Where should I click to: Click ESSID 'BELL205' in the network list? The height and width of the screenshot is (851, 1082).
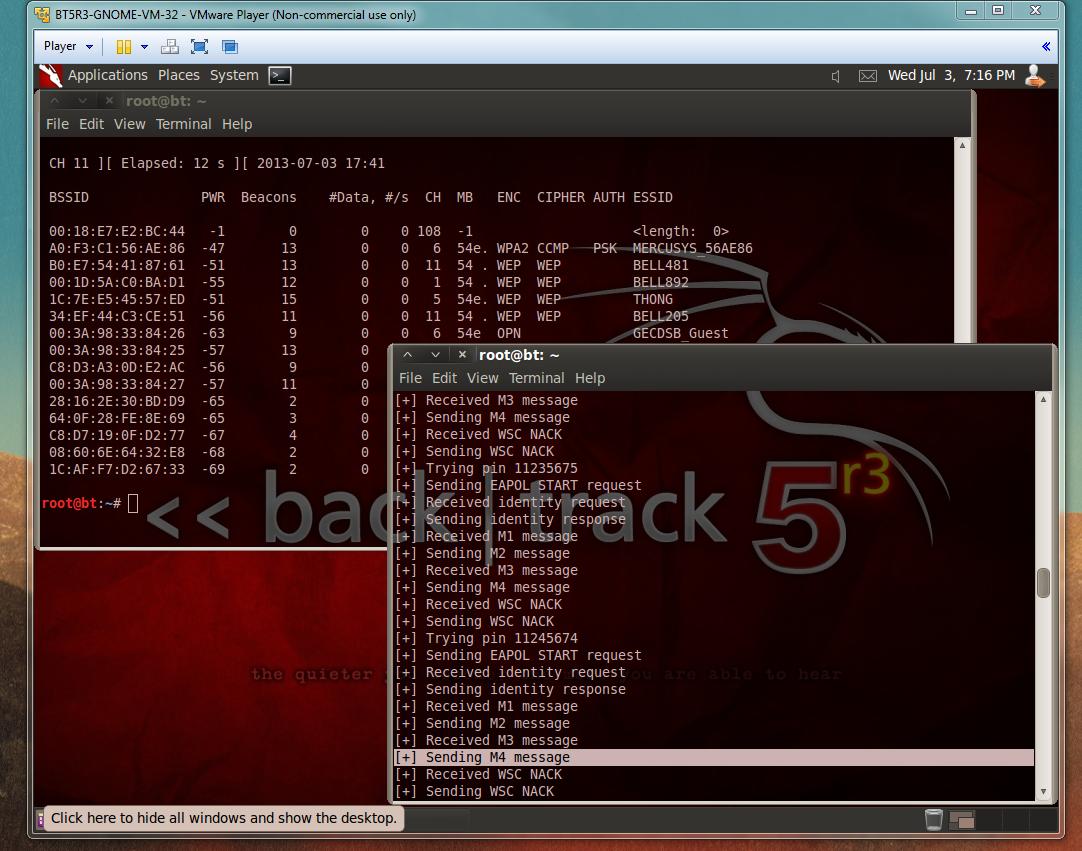pyautogui.click(x=660, y=316)
